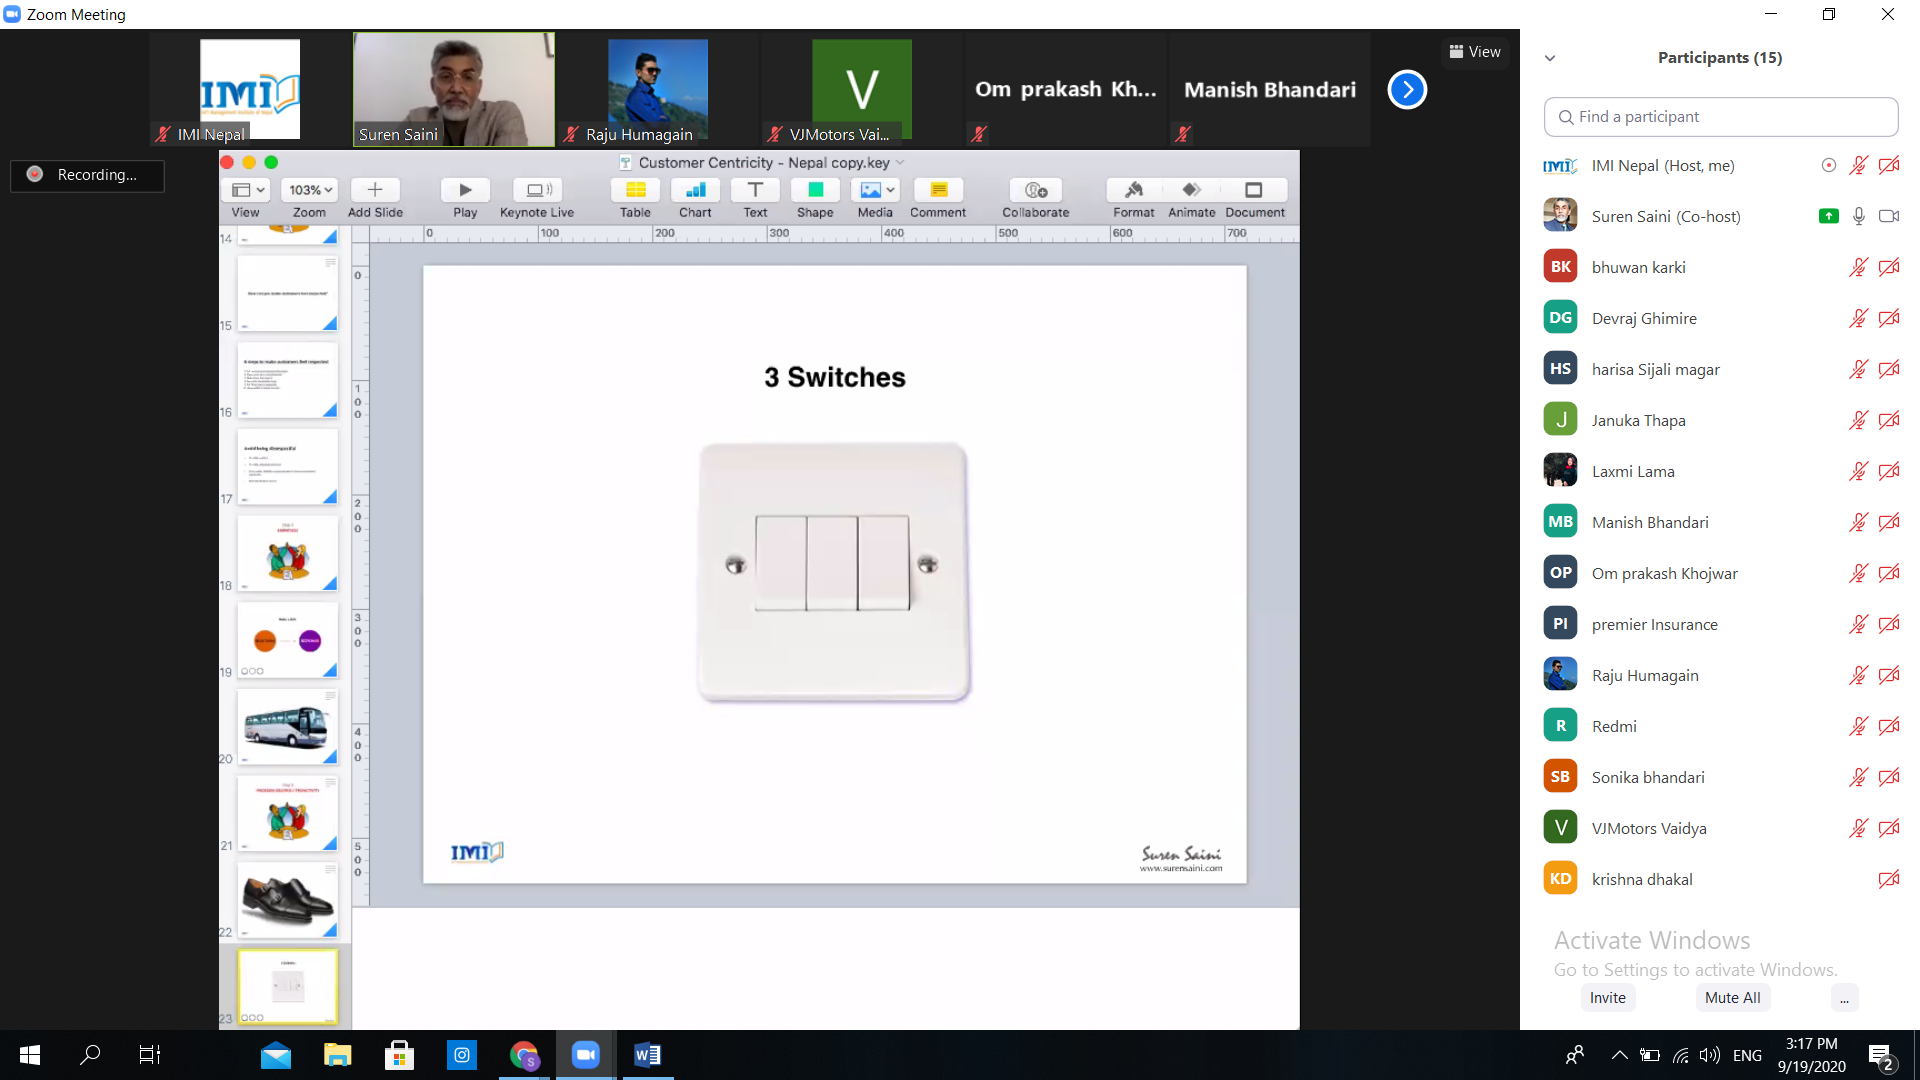This screenshot has height=1080, width=1920.
Task: Select the Shape tool icon
Action: coord(815,190)
